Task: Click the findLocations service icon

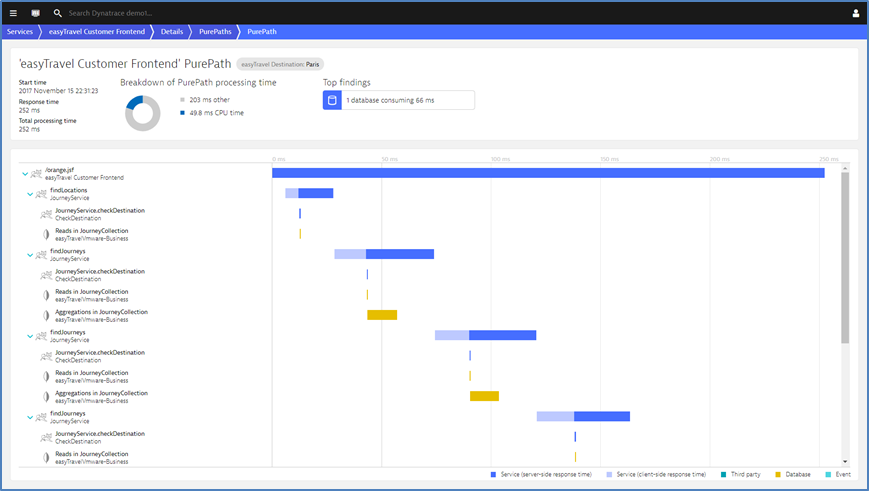Action: (42, 194)
